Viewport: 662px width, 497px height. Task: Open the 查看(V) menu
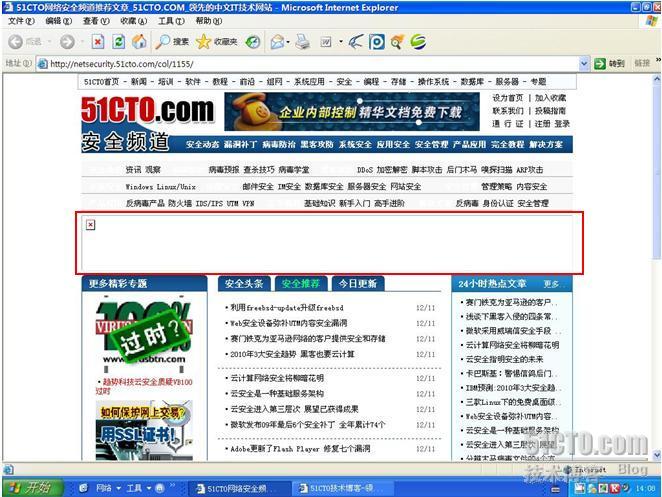(96, 21)
